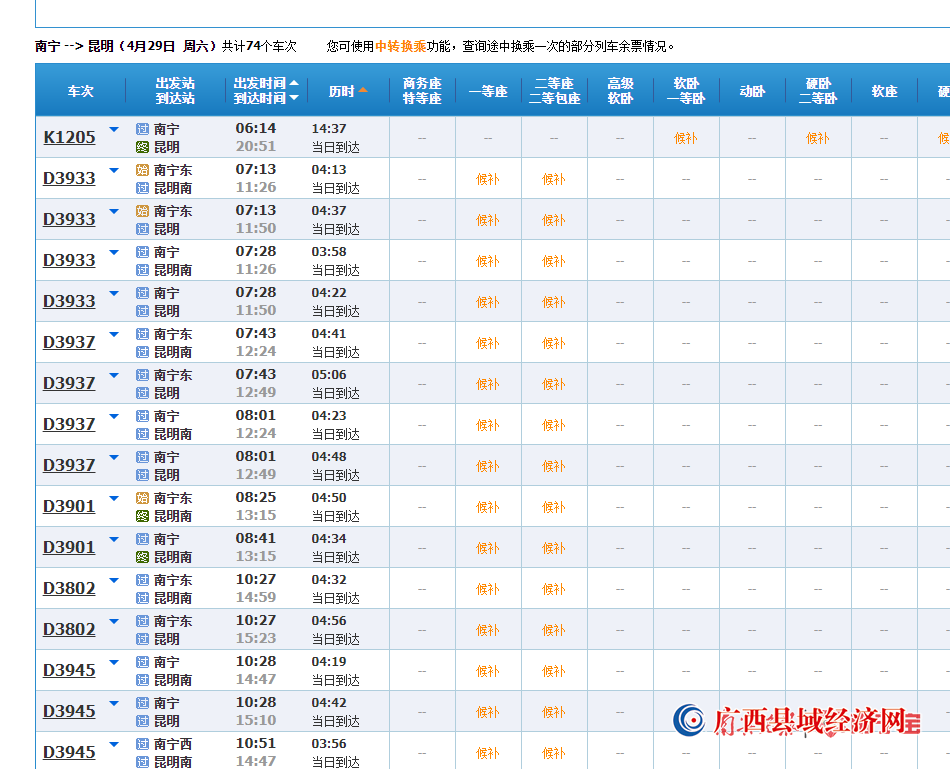Click 始 icon beside 南宁东 in 08:25 D3901 row
Screen dimensions: 950x769
pos(142,498)
